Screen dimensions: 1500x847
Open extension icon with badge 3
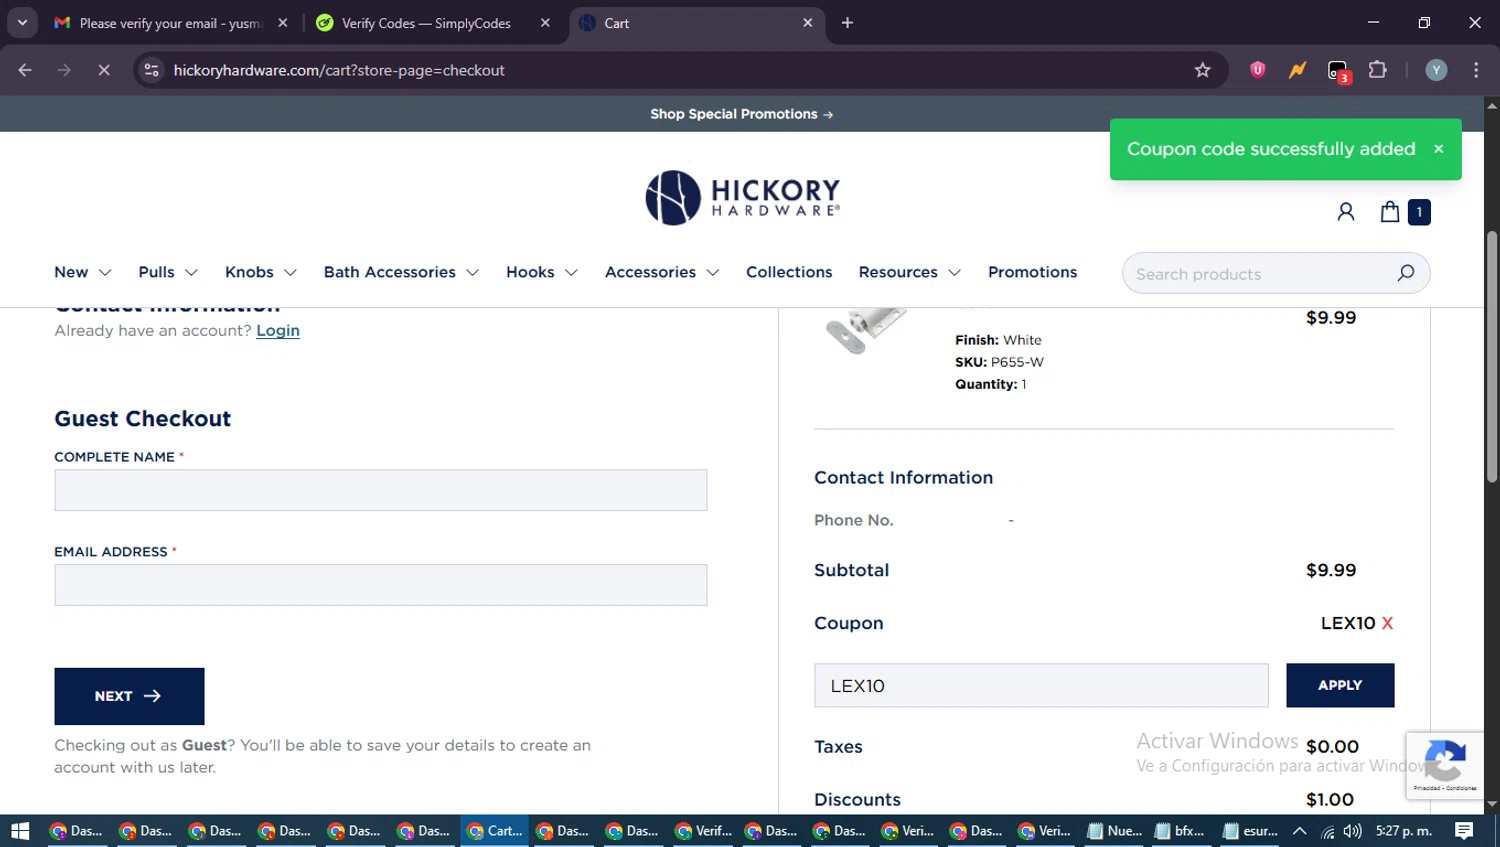pos(1338,71)
